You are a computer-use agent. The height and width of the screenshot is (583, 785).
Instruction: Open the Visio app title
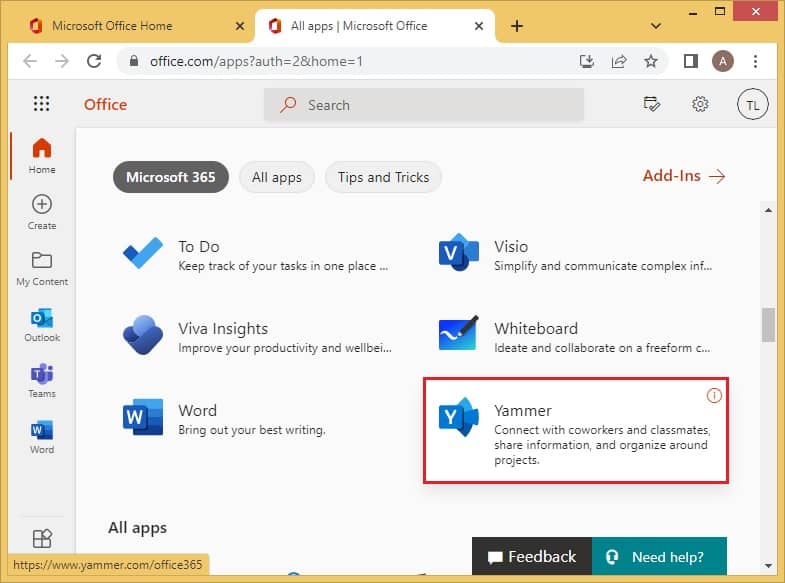click(511, 247)
